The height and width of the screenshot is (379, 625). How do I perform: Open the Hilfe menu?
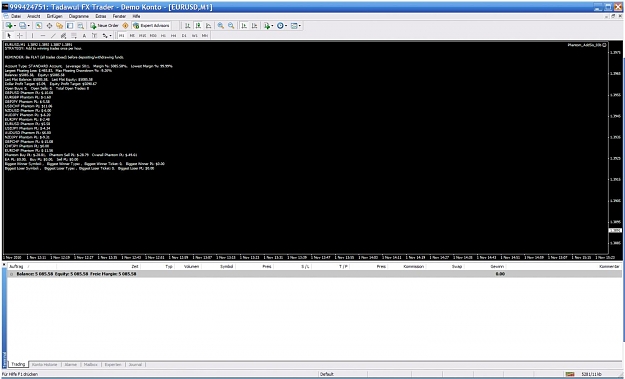coord(136,16)
